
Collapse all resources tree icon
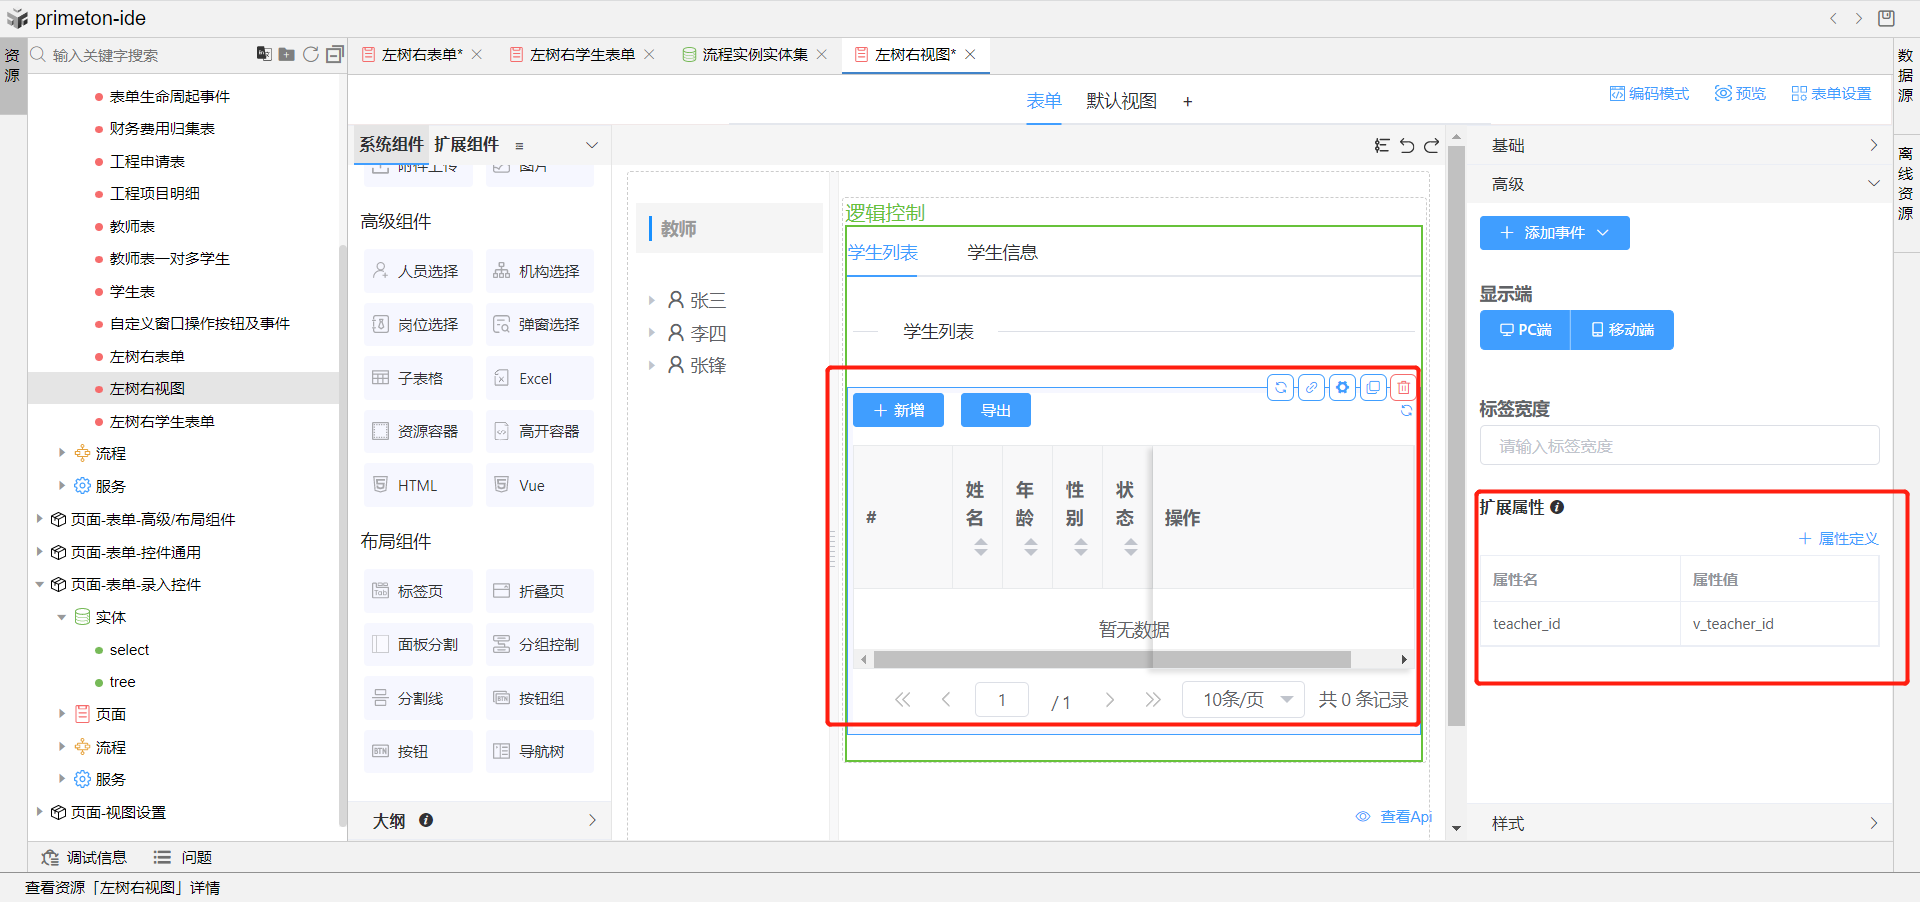click(x=335, y=54)
